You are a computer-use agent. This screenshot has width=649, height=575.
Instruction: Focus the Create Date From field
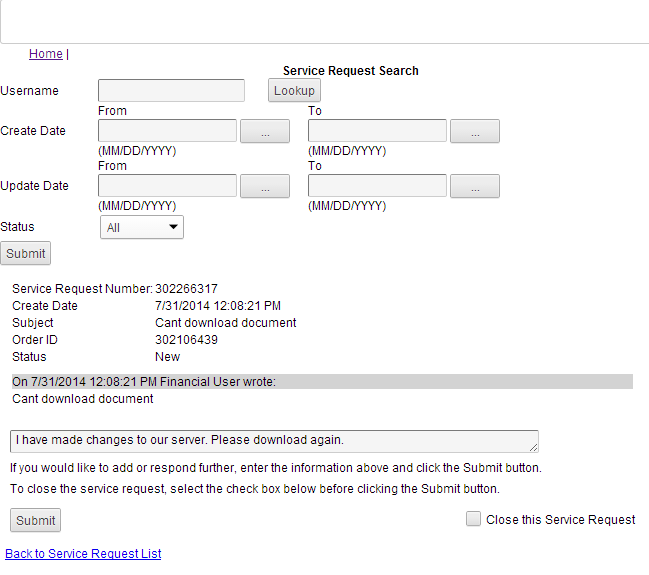coord(167,131)
